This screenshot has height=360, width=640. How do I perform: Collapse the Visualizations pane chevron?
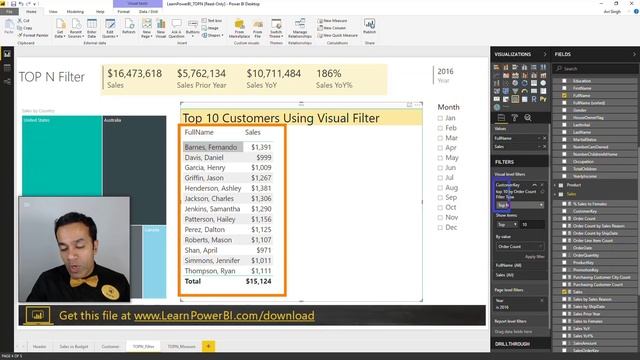544,54
